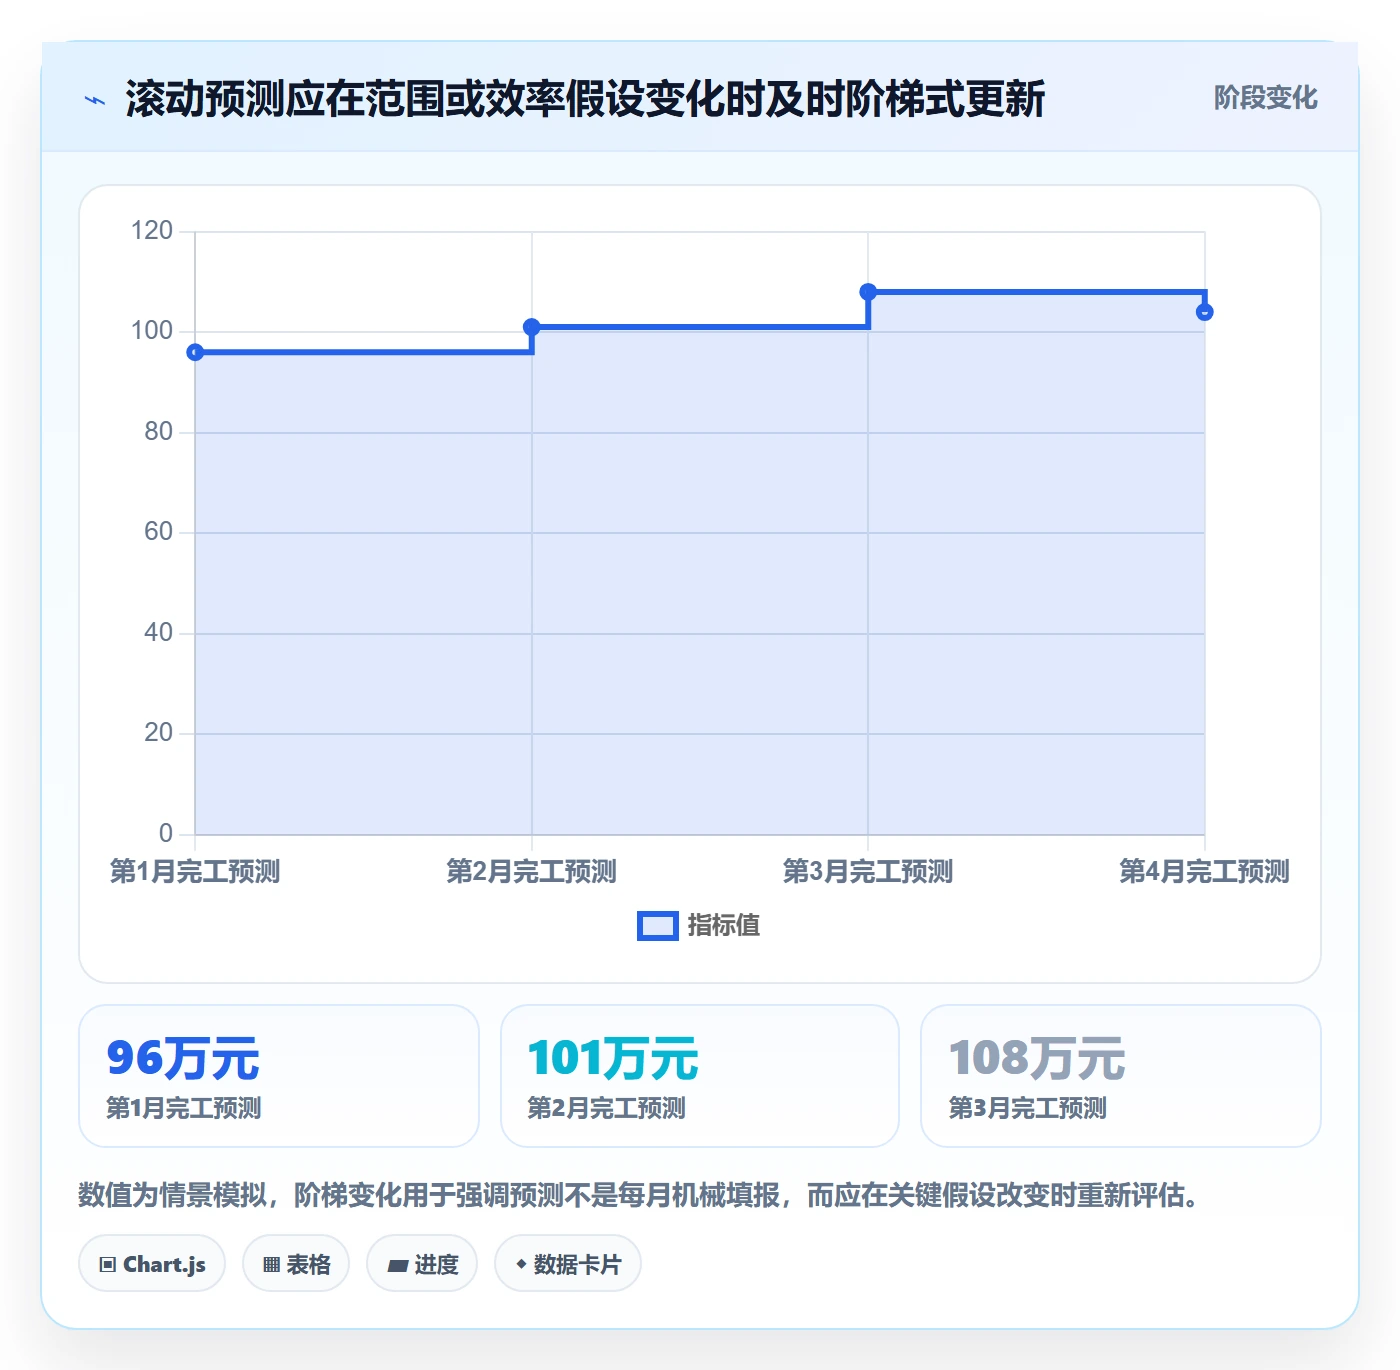The width and height of the screenshot is (1400, 1370).
Task: Click the diamond icon in 数据卡片 chip
Action: click(521, 1264)
